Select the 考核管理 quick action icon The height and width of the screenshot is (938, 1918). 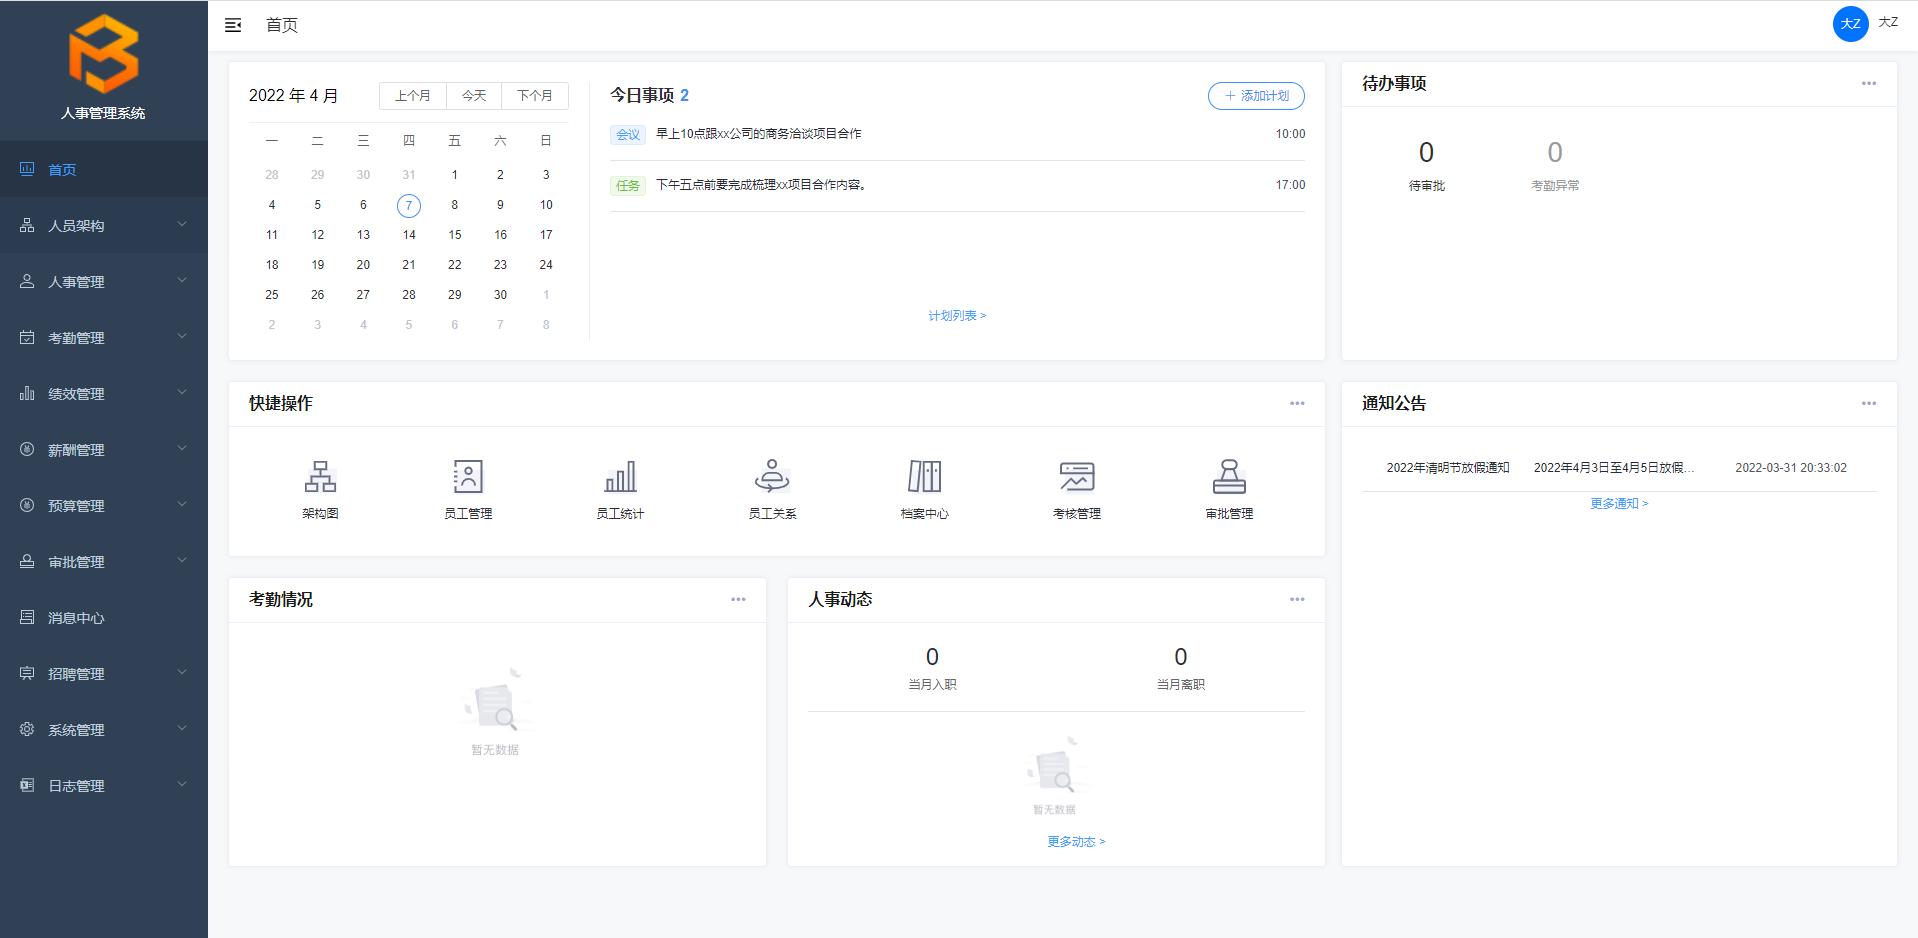tap(1077, 476)
